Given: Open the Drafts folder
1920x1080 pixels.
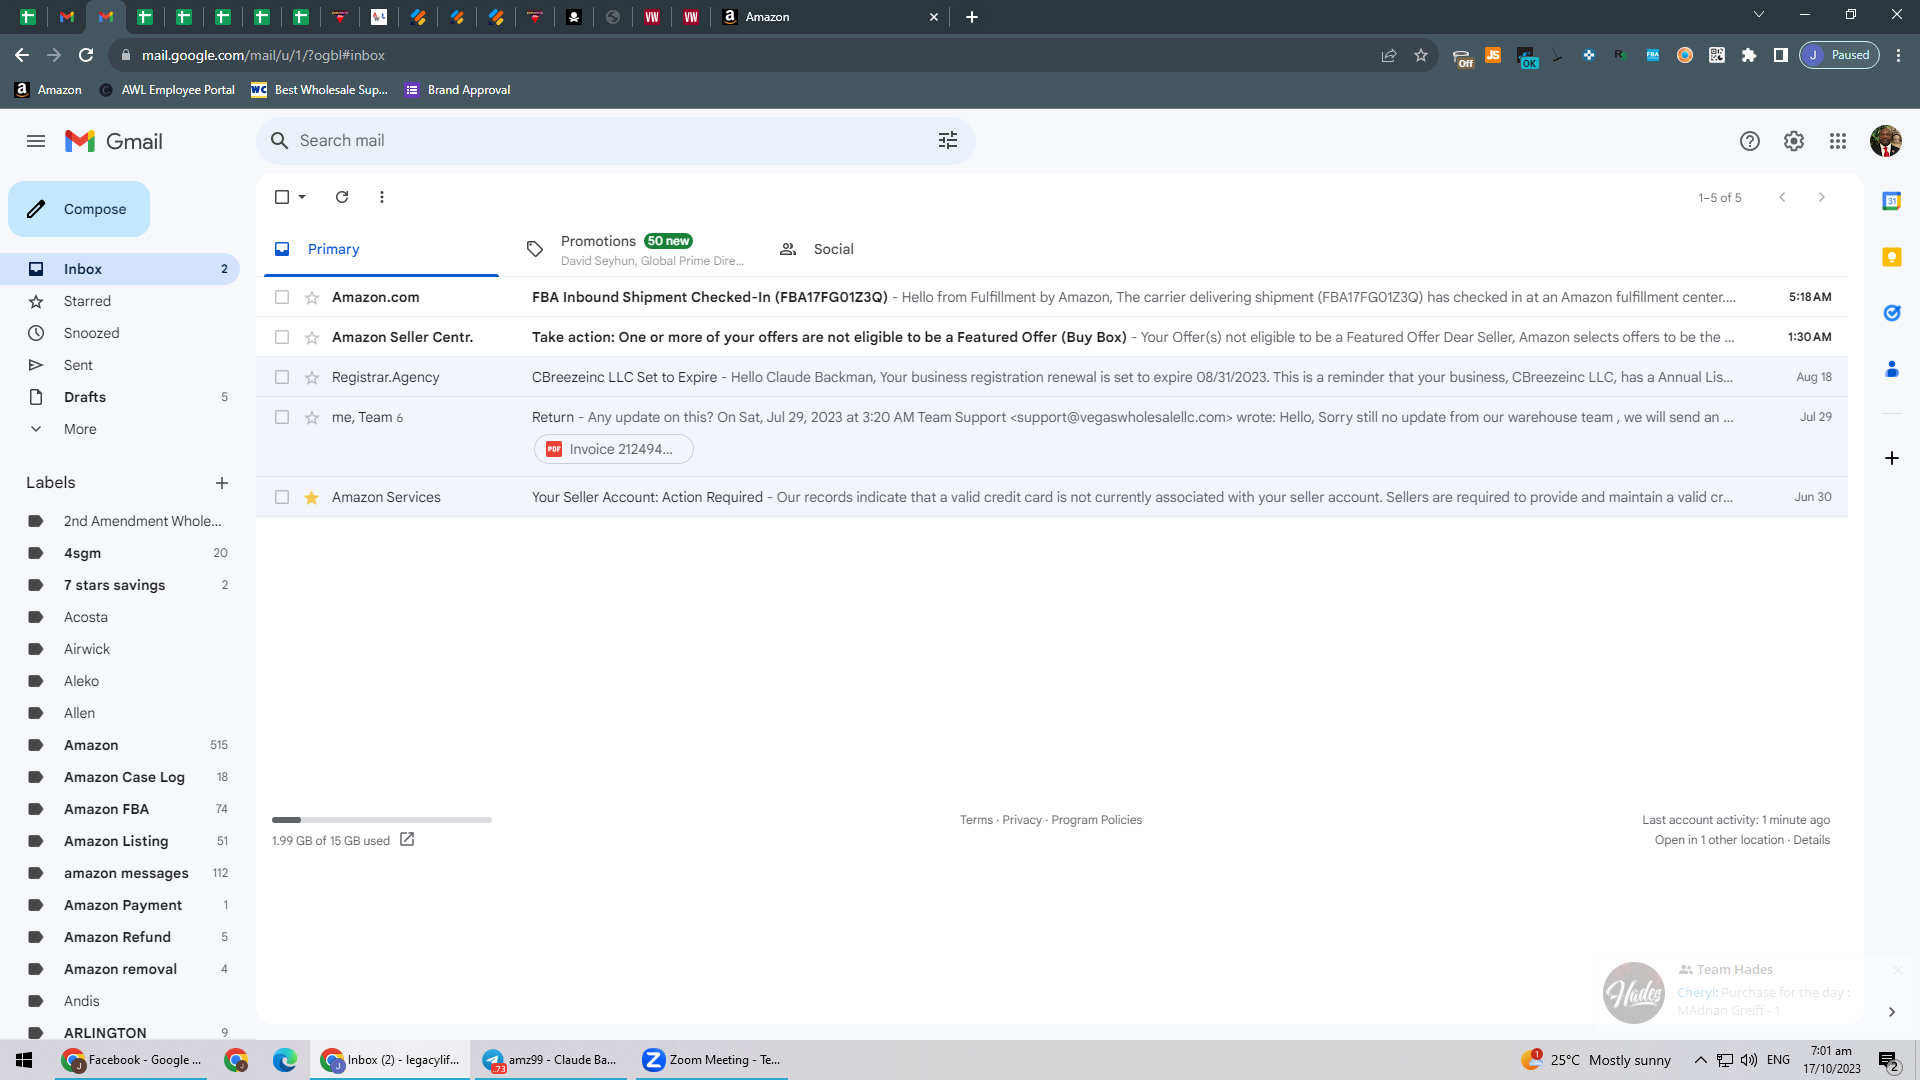Looking at the screenshot, I should 120,397.
